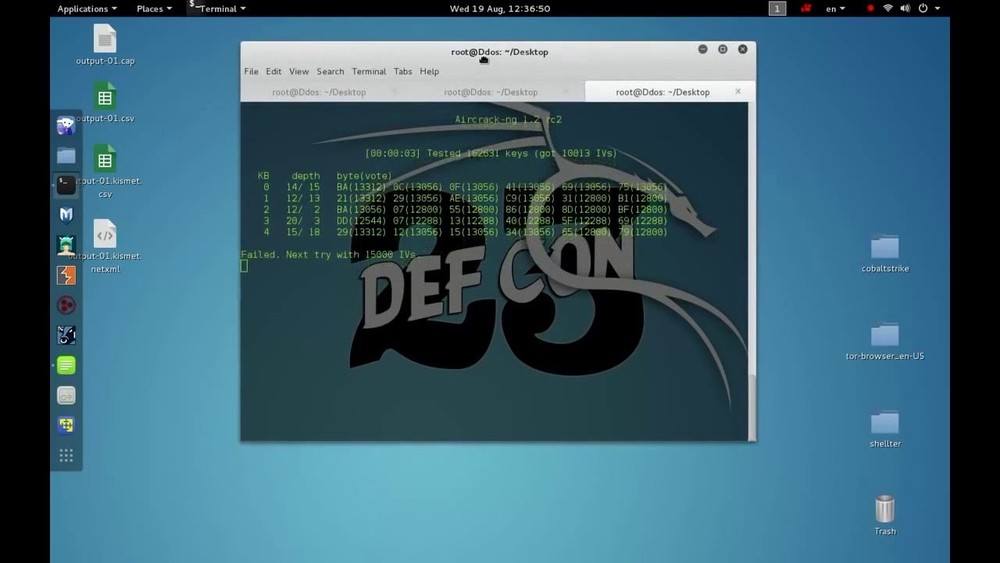
Task: Open output-01.cap file on desktop
Action: click(x=105, y=44)
